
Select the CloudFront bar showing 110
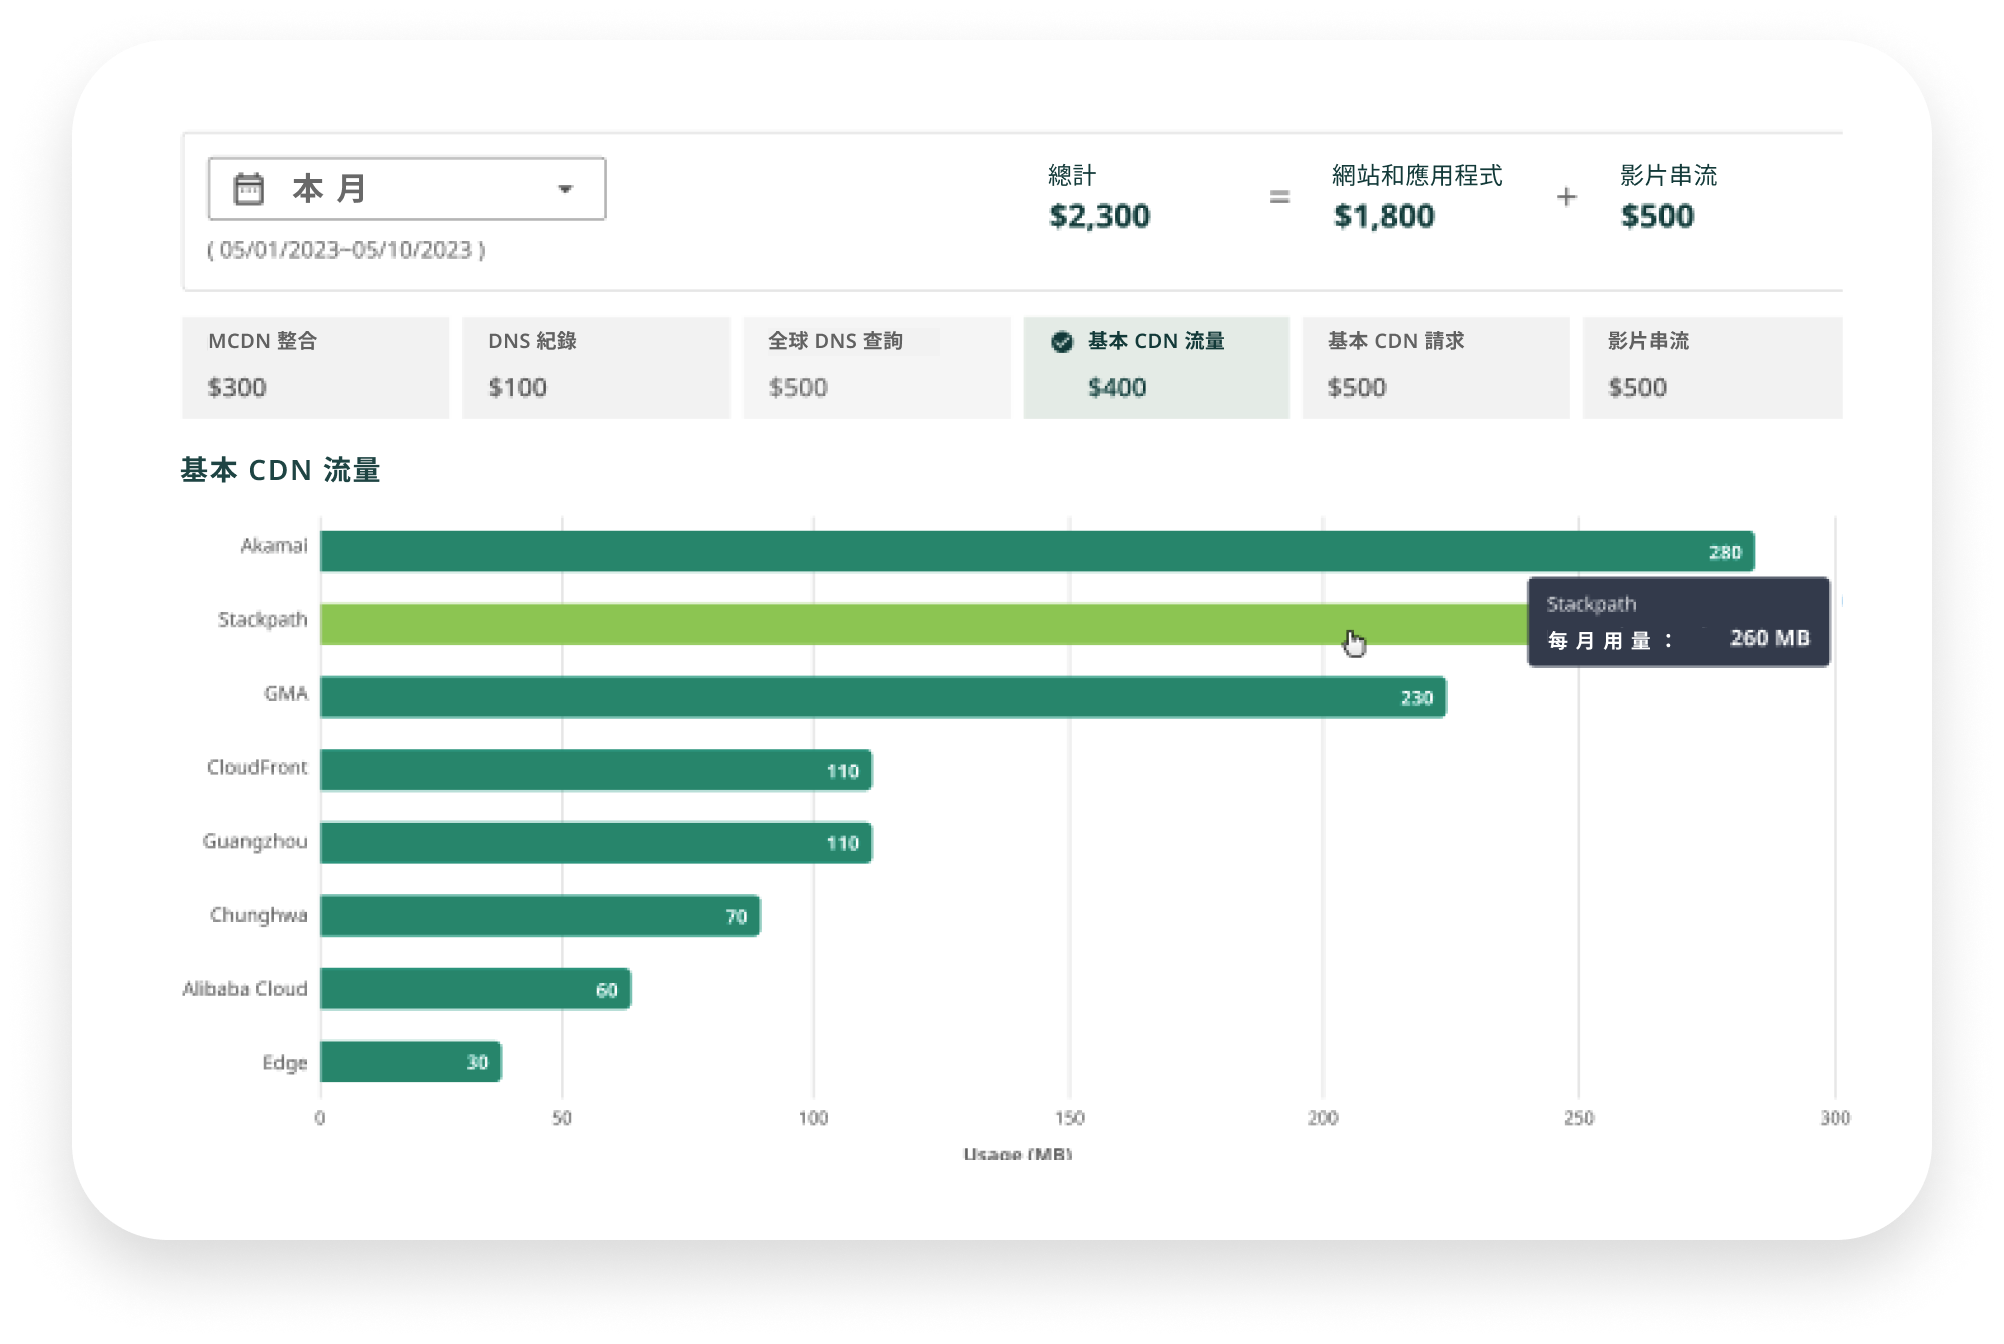click(x=596, y=770)
